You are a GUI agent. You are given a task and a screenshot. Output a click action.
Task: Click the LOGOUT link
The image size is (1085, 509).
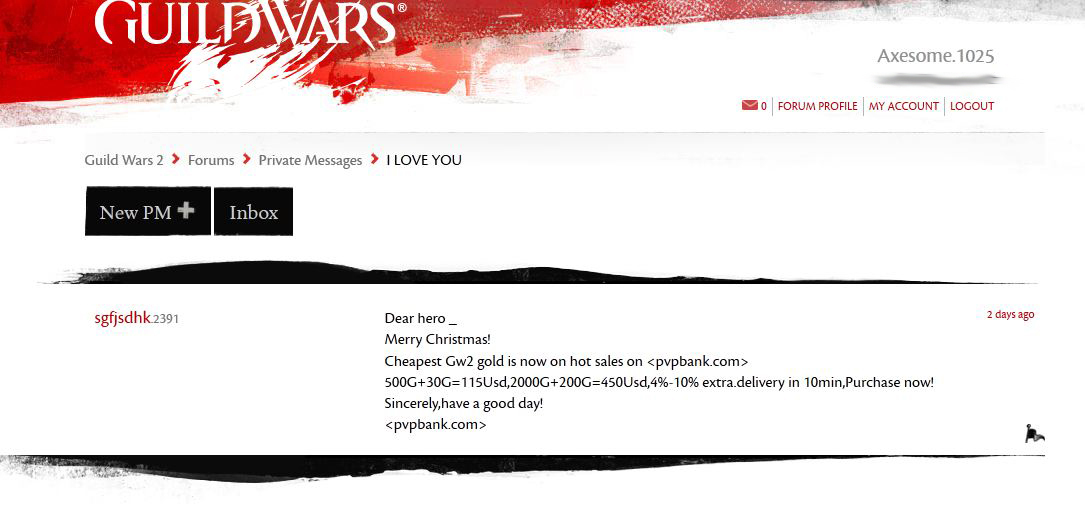(972, 107)
